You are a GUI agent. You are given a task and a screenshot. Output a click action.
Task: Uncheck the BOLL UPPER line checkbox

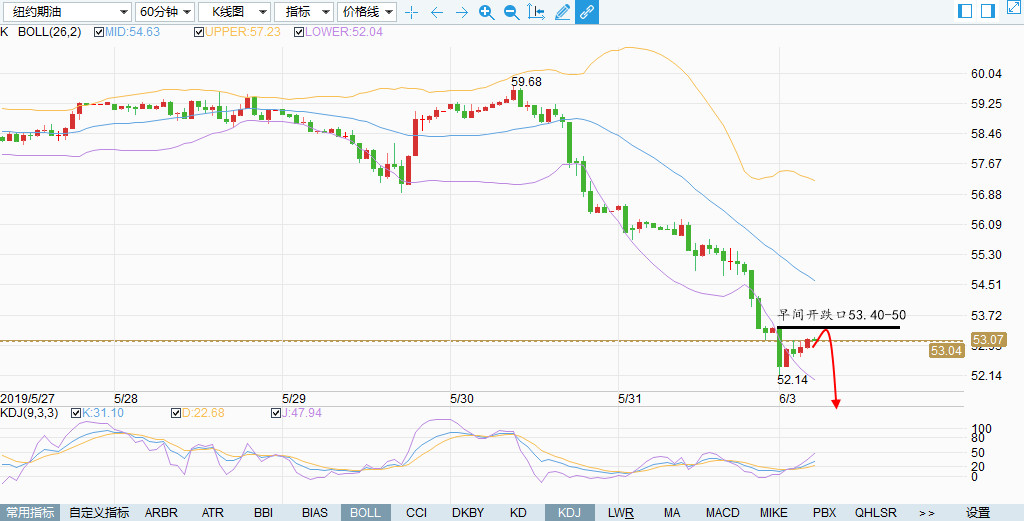(197, 32)
